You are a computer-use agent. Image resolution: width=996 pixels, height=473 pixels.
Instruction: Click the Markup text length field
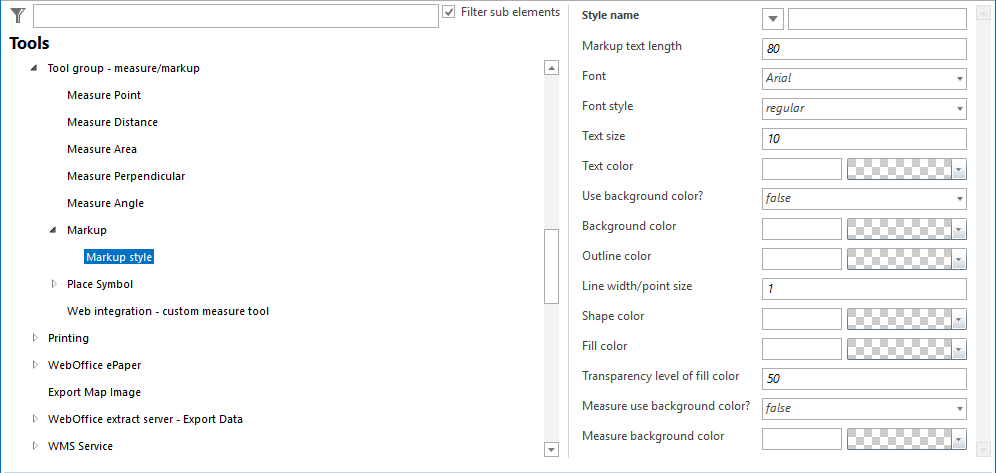pyautogui.click(x=864, y=49)
